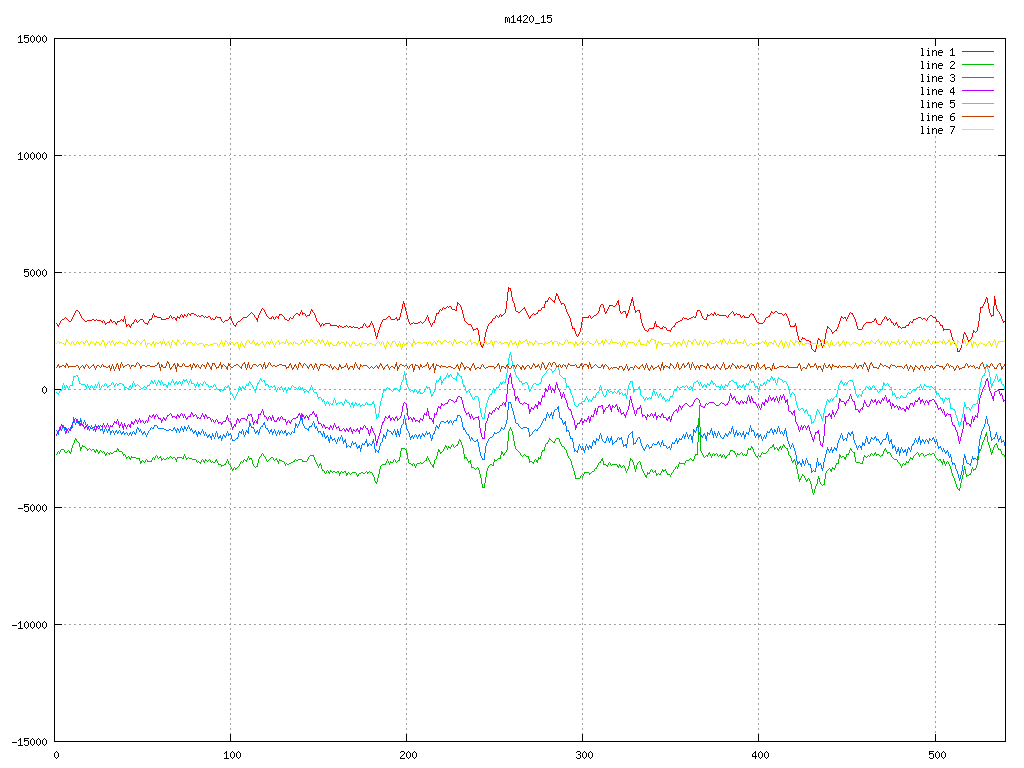
Task: Click the 5000 y-axis label
Action: pos(35,273)
